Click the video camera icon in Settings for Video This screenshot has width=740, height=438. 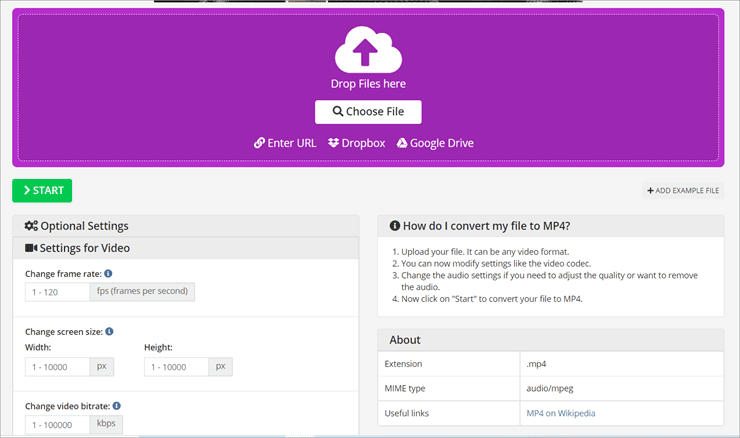click(31, 248)
